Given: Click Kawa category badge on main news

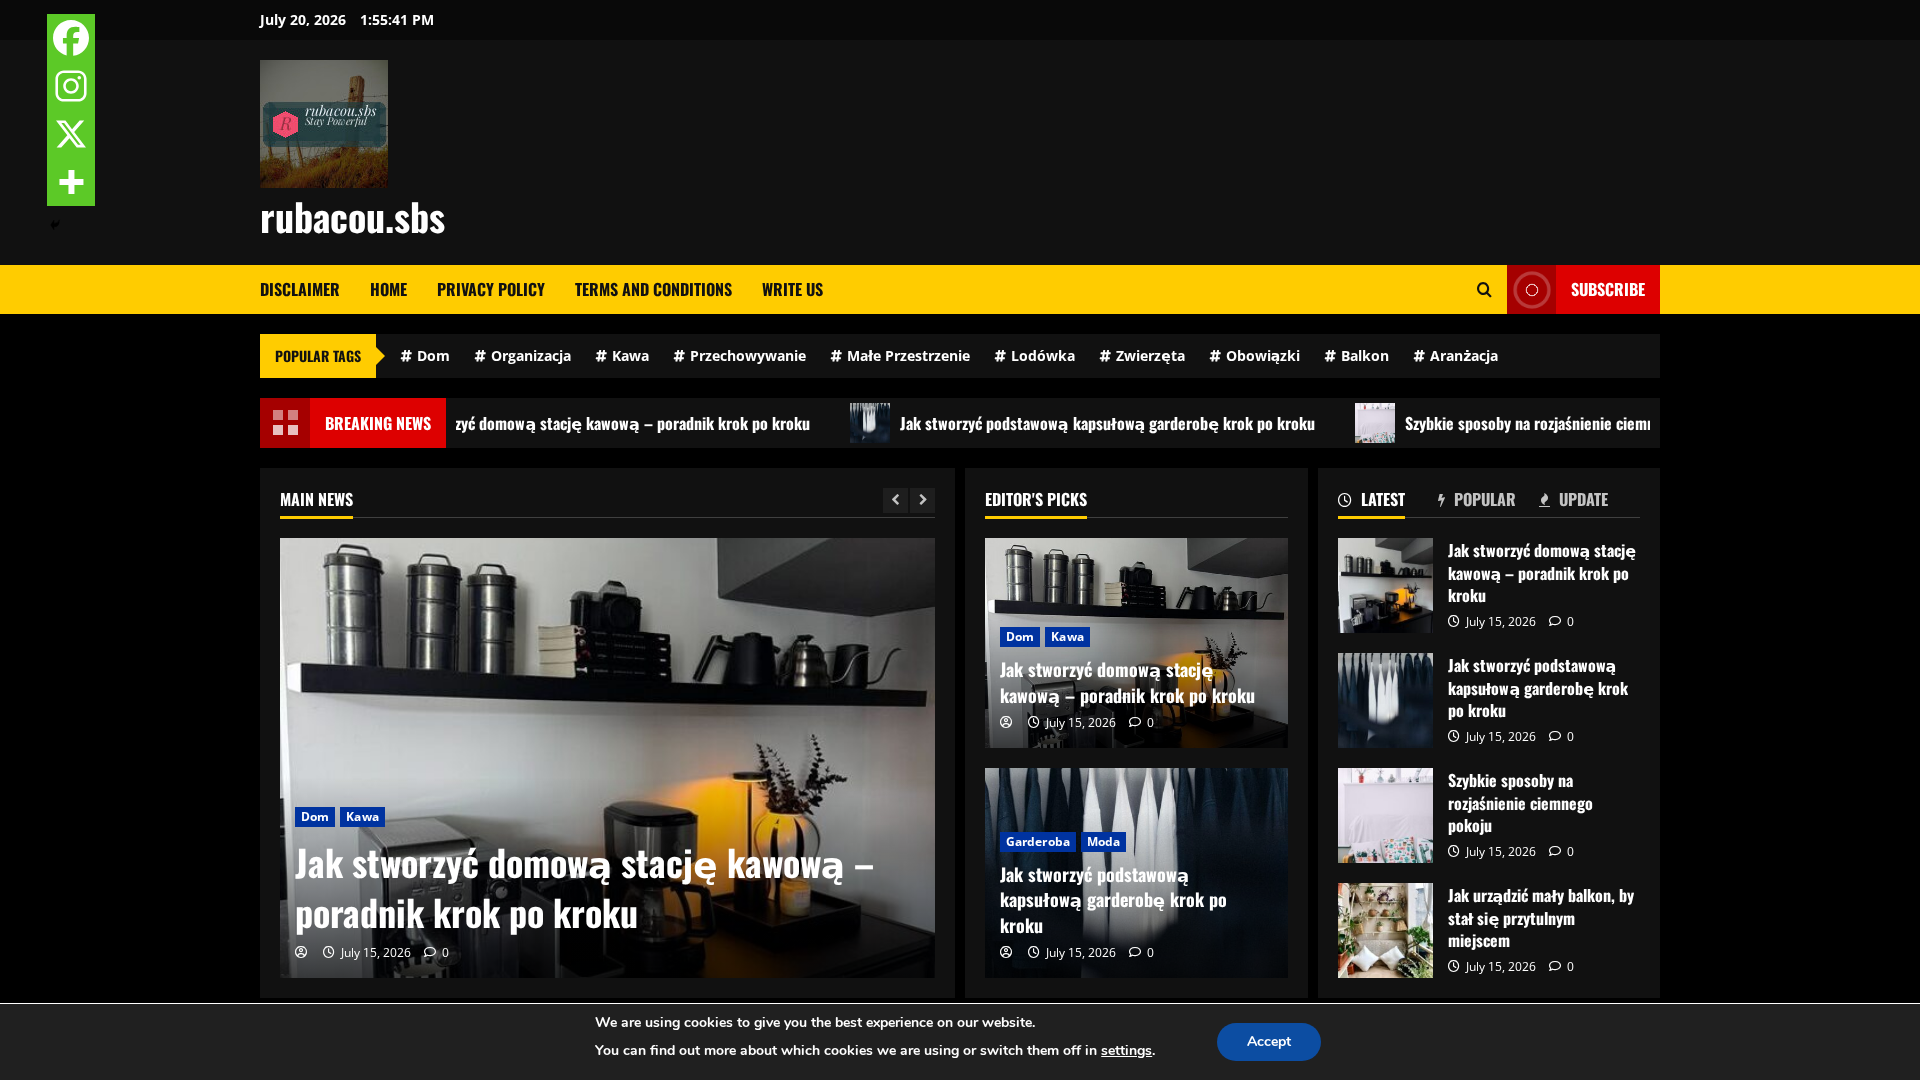Looking at the screenshot, I should tap(362, 817).
